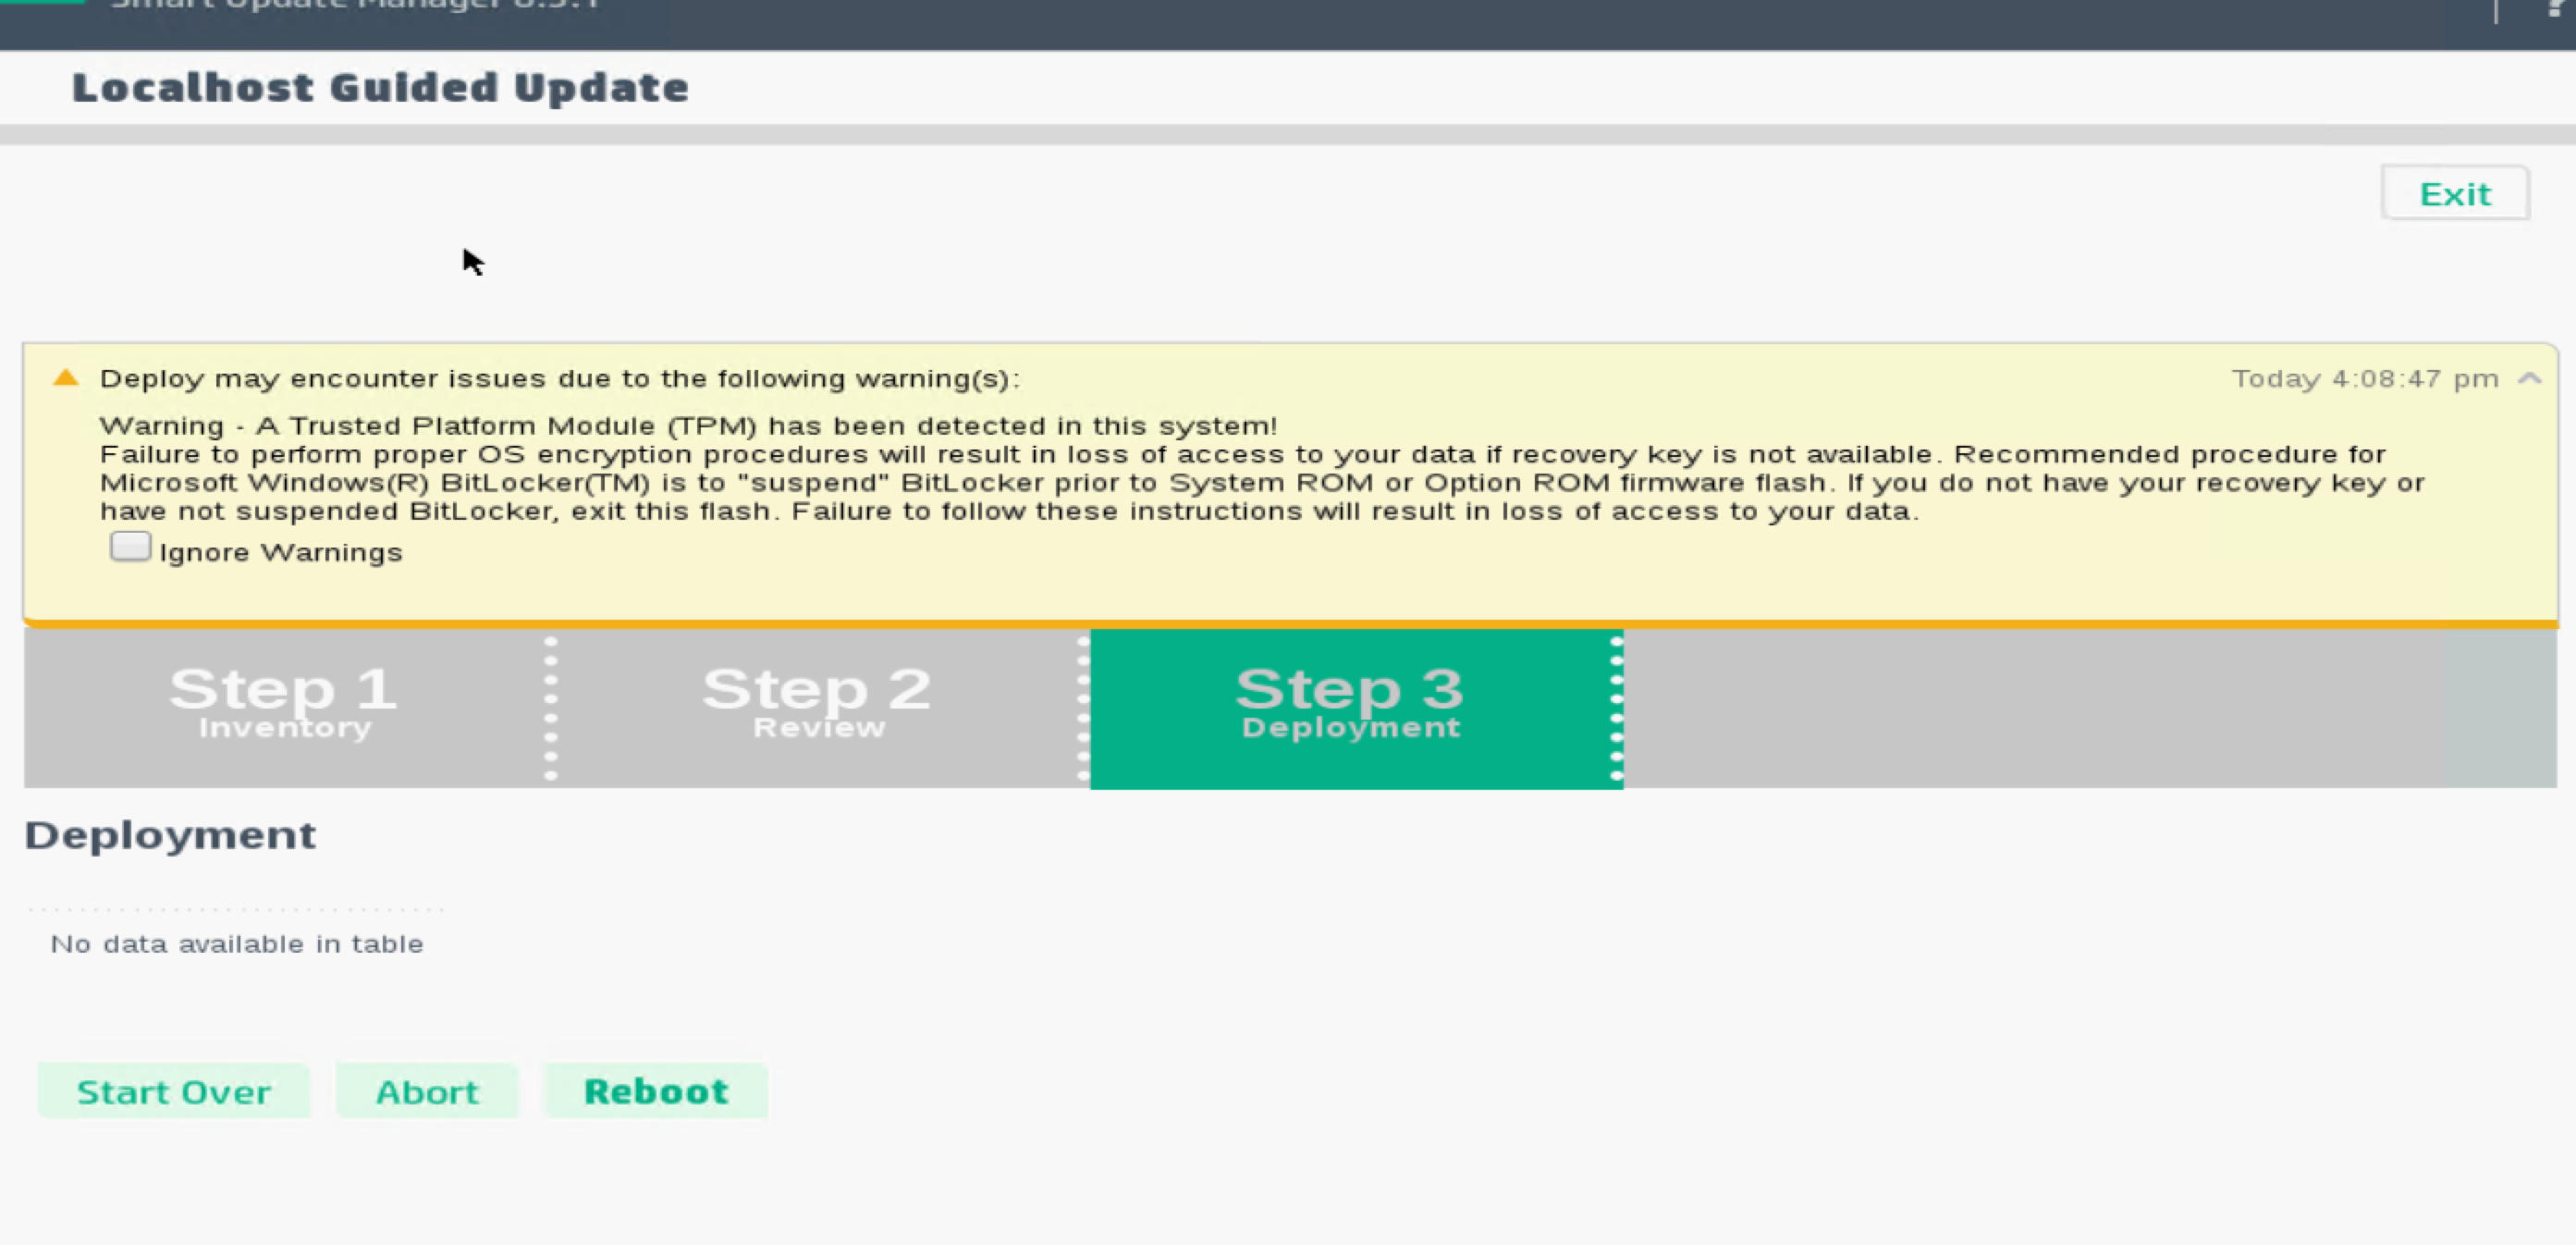Click the Exit button

coord(2455,193)
